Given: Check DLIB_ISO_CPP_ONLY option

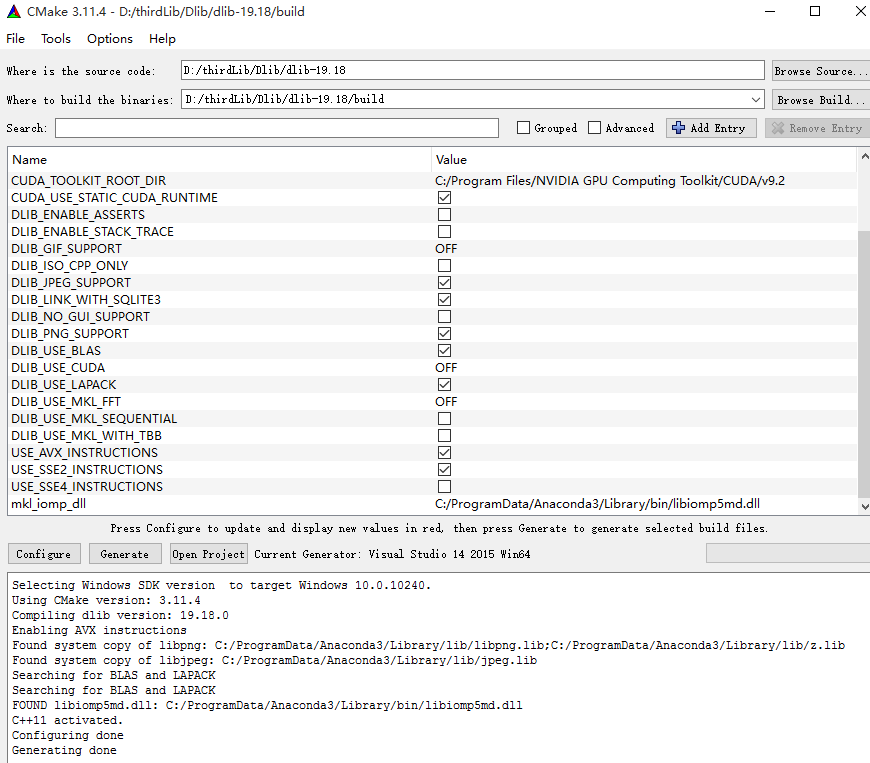Looking at the screenshot, I should tap(444, 266).
